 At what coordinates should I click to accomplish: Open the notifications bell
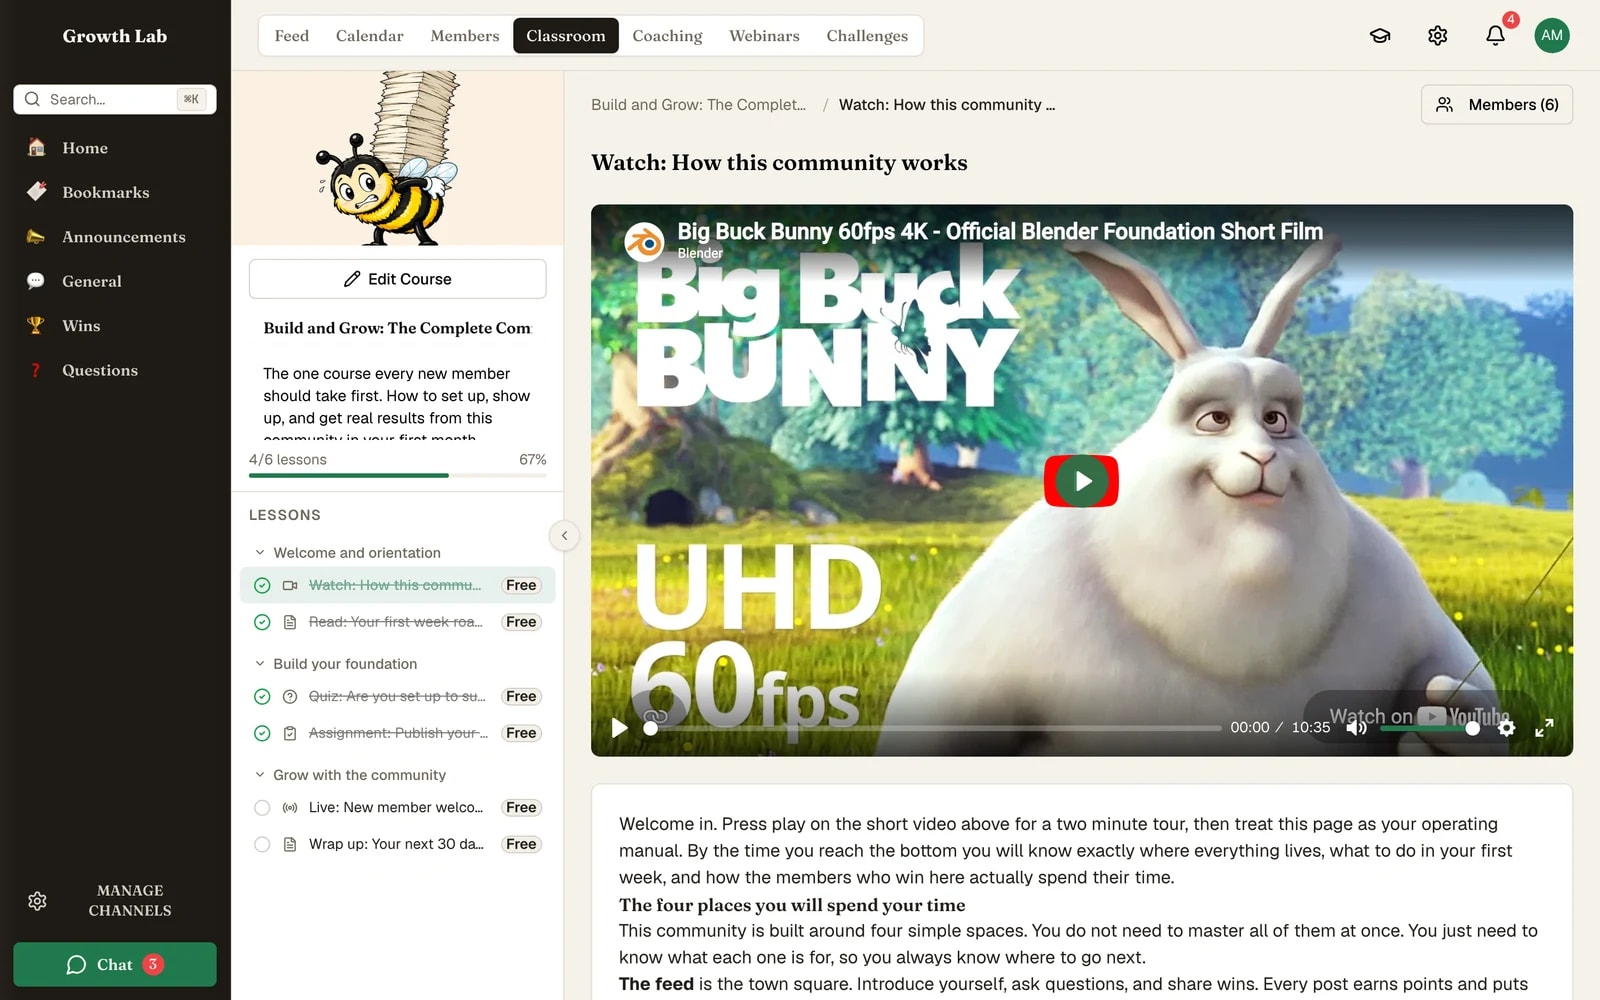1495,36
